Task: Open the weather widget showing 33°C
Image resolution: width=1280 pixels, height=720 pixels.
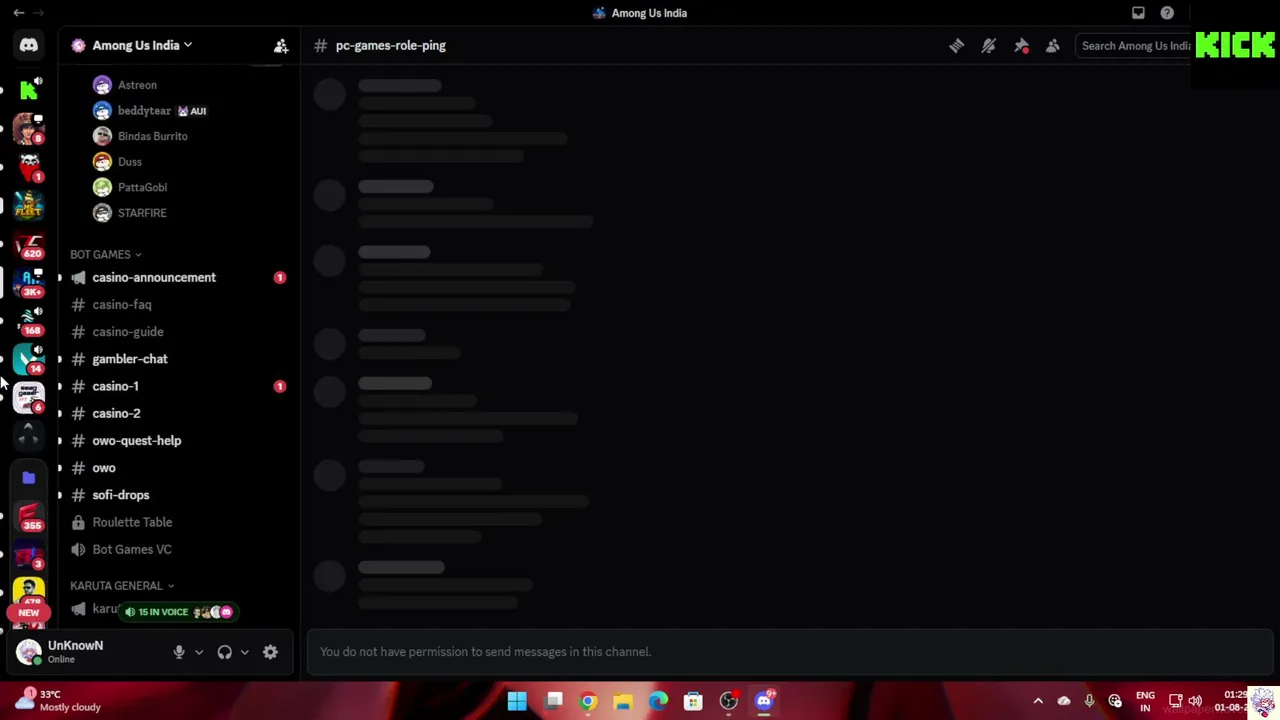Action: point(58,700)
